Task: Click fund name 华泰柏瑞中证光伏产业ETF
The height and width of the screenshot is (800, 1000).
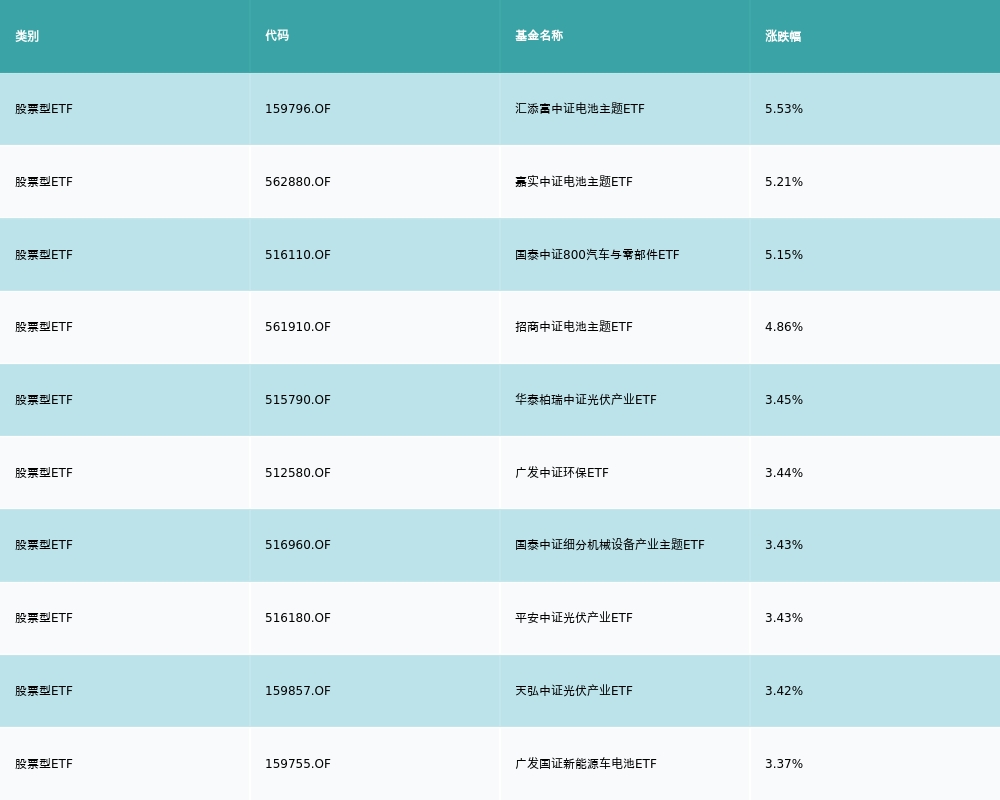Action: pyautogui.click(x=585, y=400)
